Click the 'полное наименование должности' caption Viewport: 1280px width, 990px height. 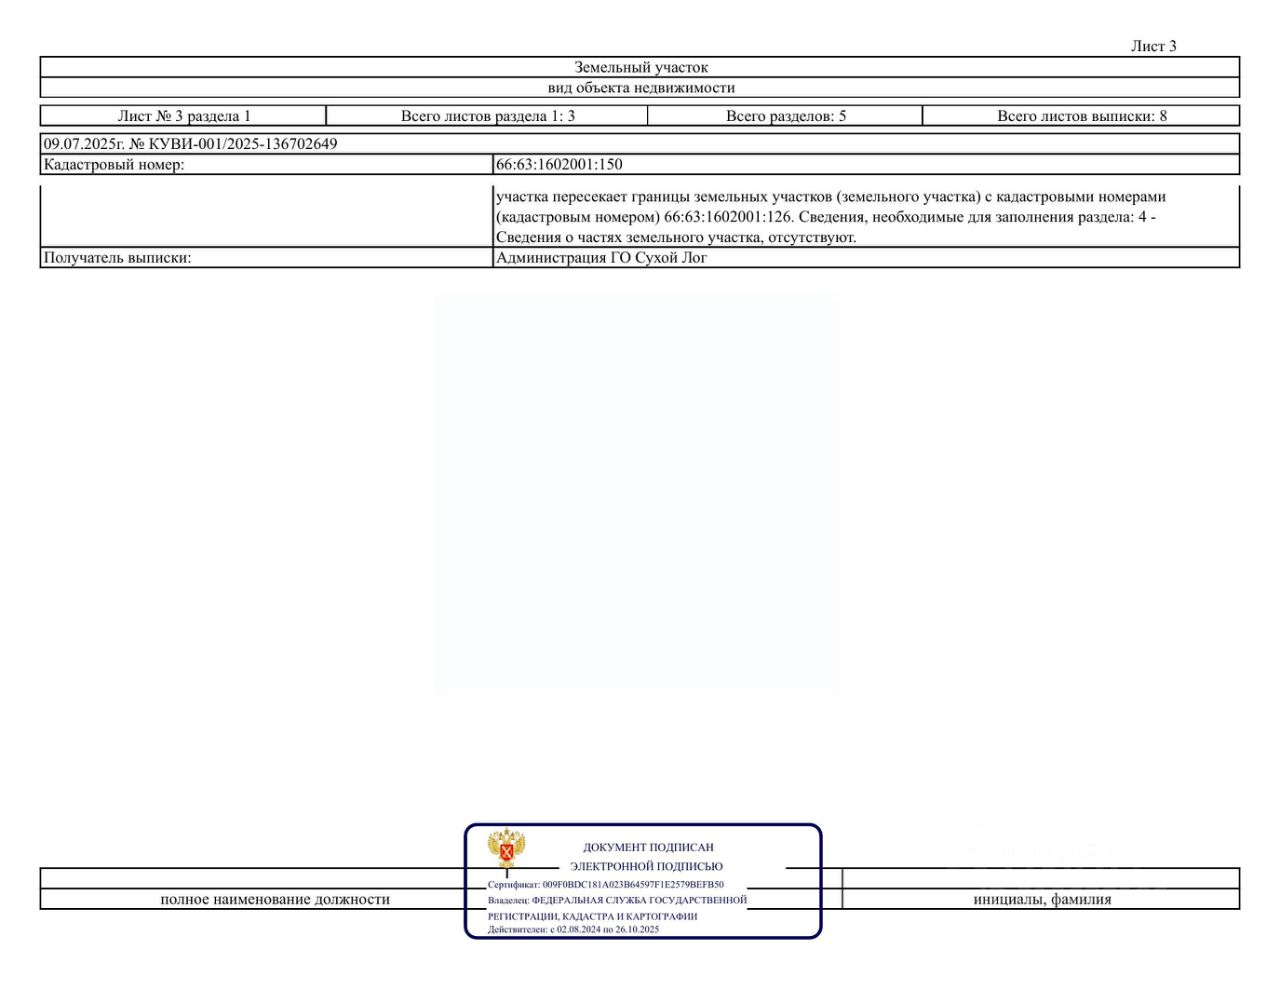click(275, 900)
